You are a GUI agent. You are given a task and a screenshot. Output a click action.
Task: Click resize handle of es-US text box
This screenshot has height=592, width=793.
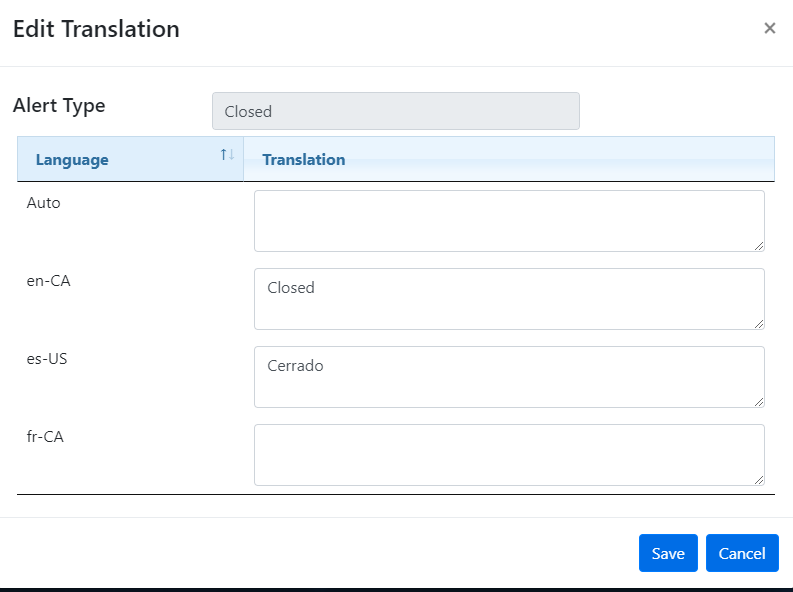759,401
